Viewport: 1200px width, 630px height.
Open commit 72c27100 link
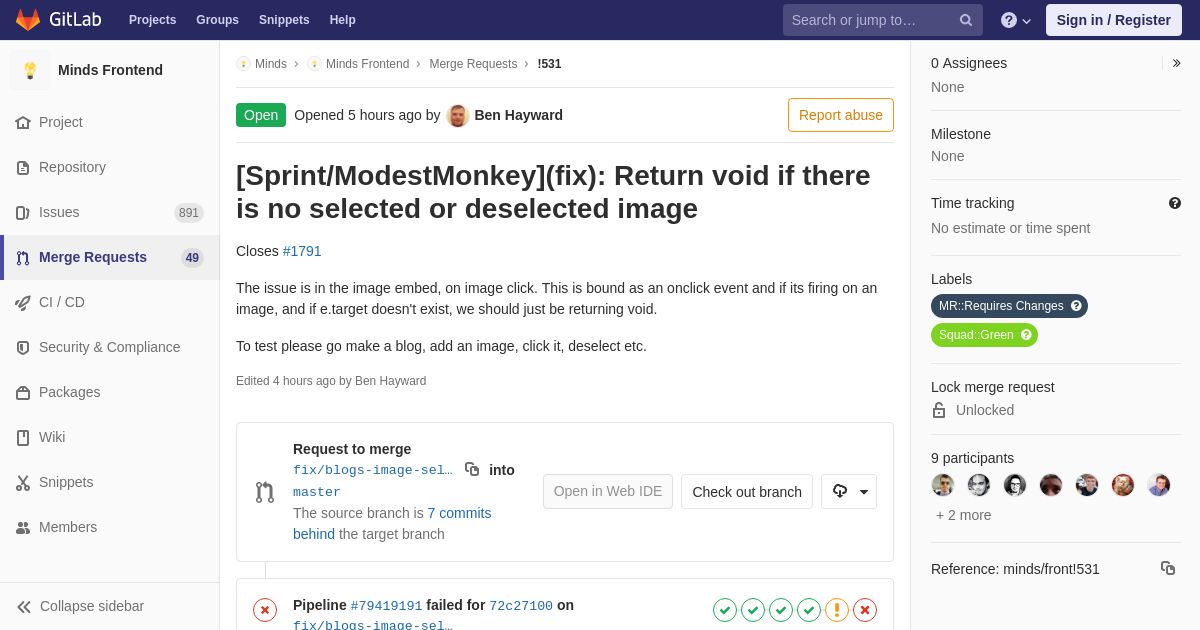pyautogui.click(x=521, y=606)
